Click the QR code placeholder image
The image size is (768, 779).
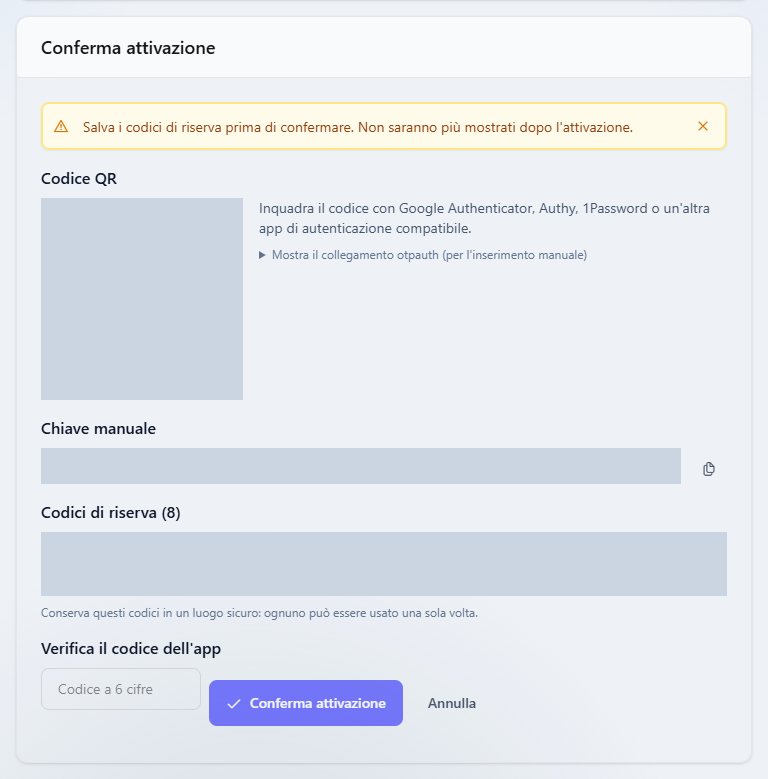pos(142,299)
